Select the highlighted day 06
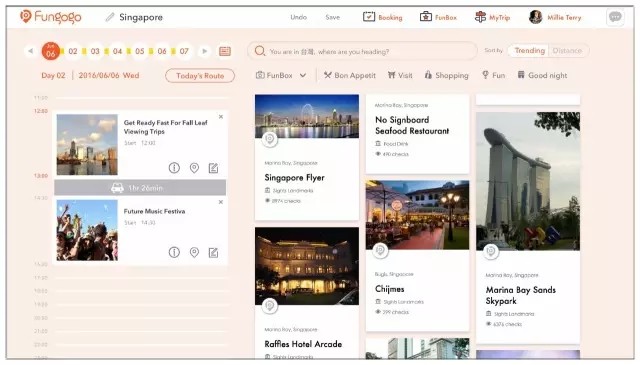Image resolution: width=640 pixels, height=365 pixels. click(x=51, y=51)
